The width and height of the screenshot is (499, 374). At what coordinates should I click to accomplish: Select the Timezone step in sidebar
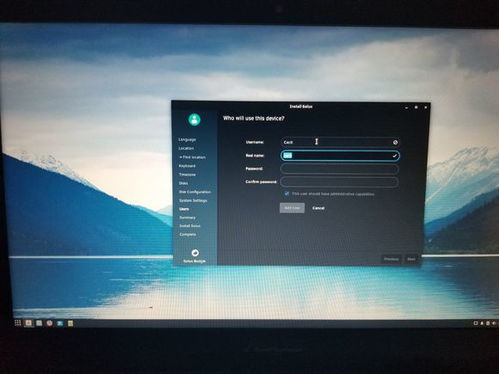(187, 174)
